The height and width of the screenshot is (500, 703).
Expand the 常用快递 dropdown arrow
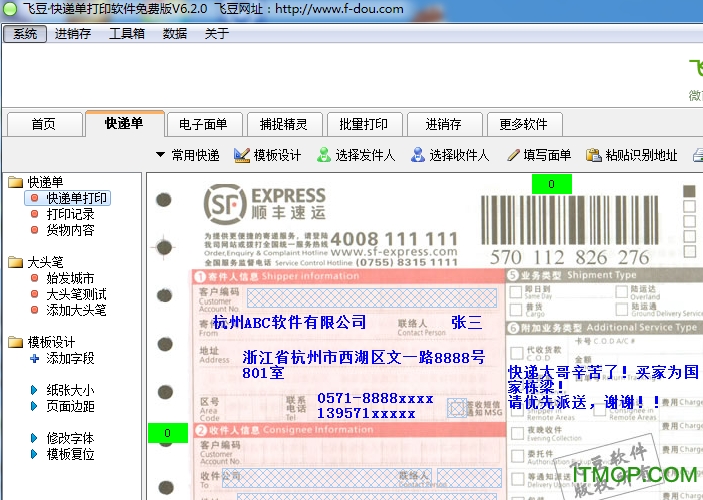pos(160,155)
